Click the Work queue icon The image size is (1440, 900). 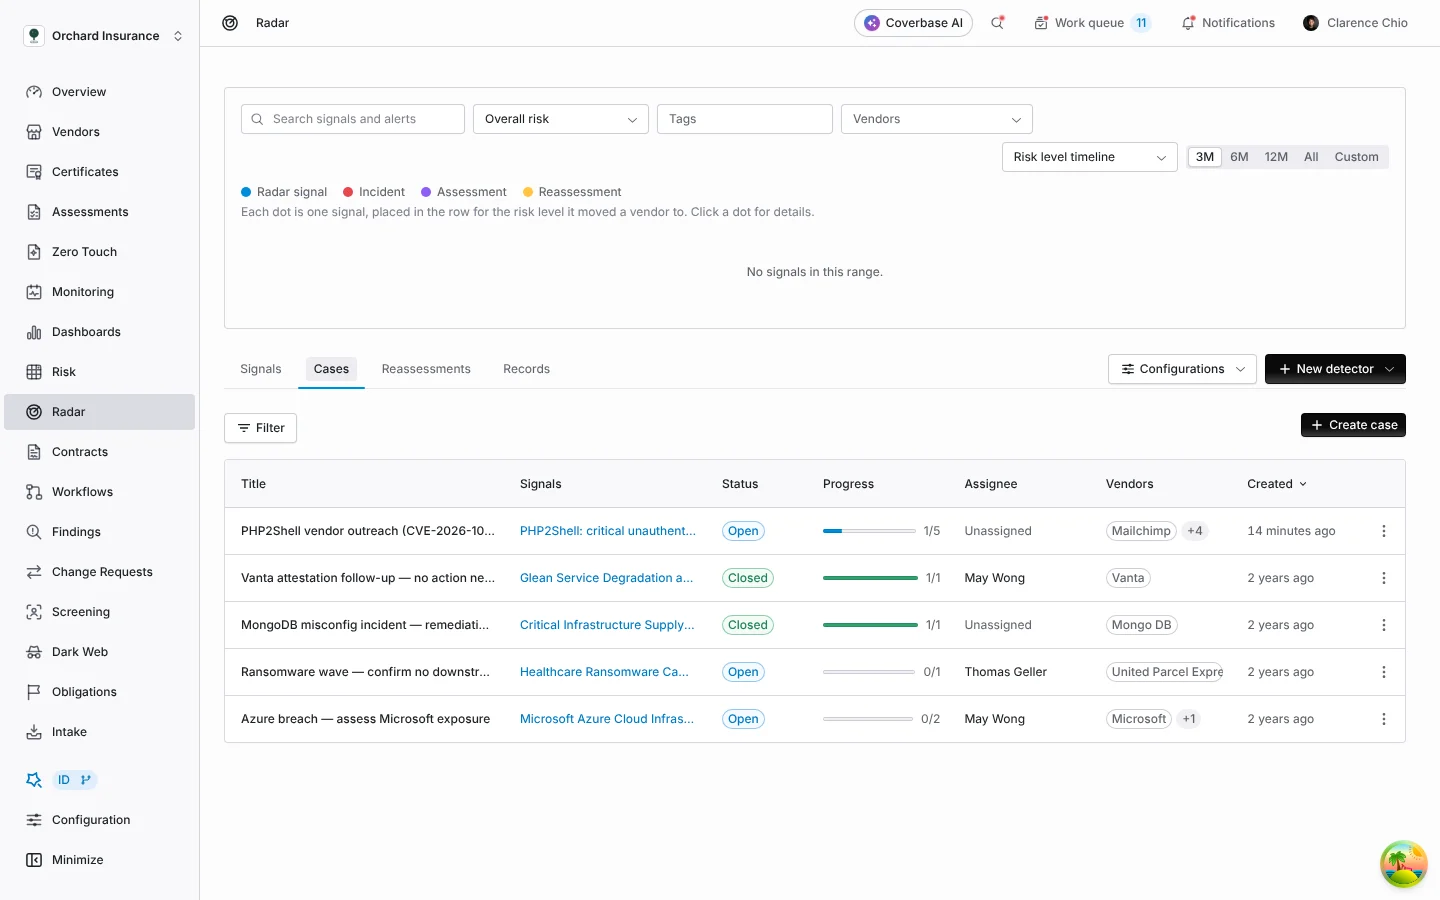[1041, 23]
